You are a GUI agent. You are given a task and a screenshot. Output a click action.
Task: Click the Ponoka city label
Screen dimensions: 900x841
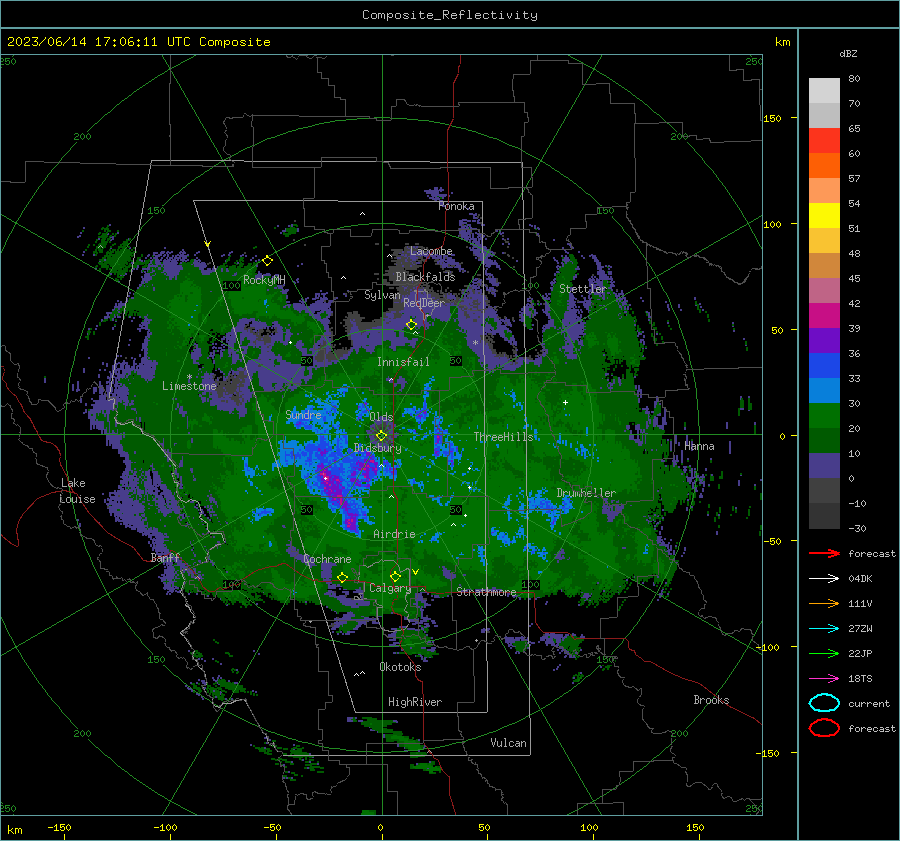point(456,206)
